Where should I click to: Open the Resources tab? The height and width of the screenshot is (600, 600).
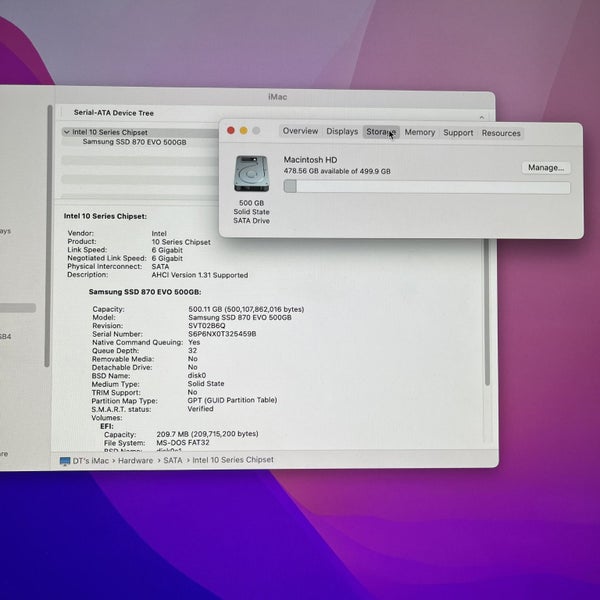tap(501, 133)
